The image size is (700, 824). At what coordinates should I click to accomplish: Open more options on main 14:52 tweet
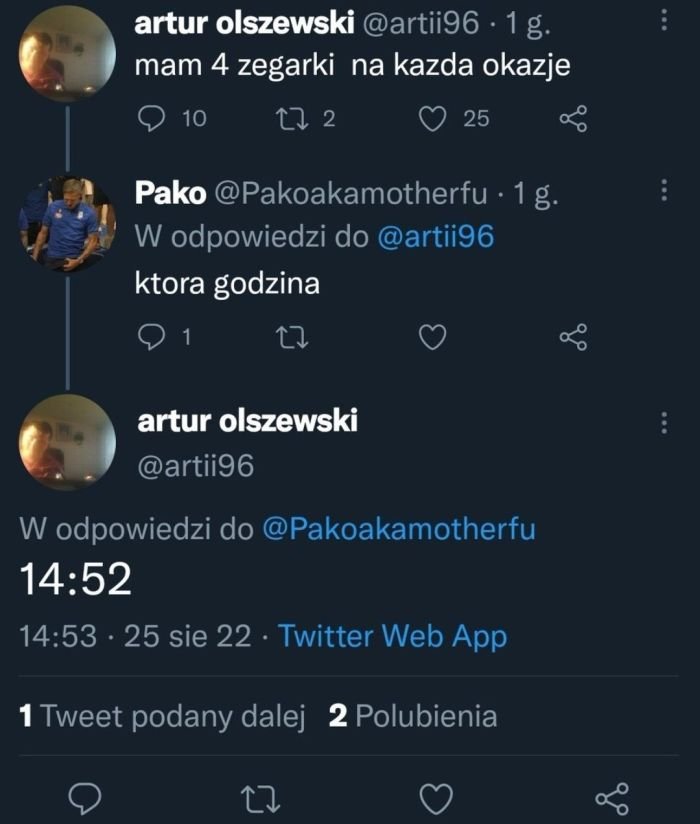pyautogui.click(x=665, y=422)
